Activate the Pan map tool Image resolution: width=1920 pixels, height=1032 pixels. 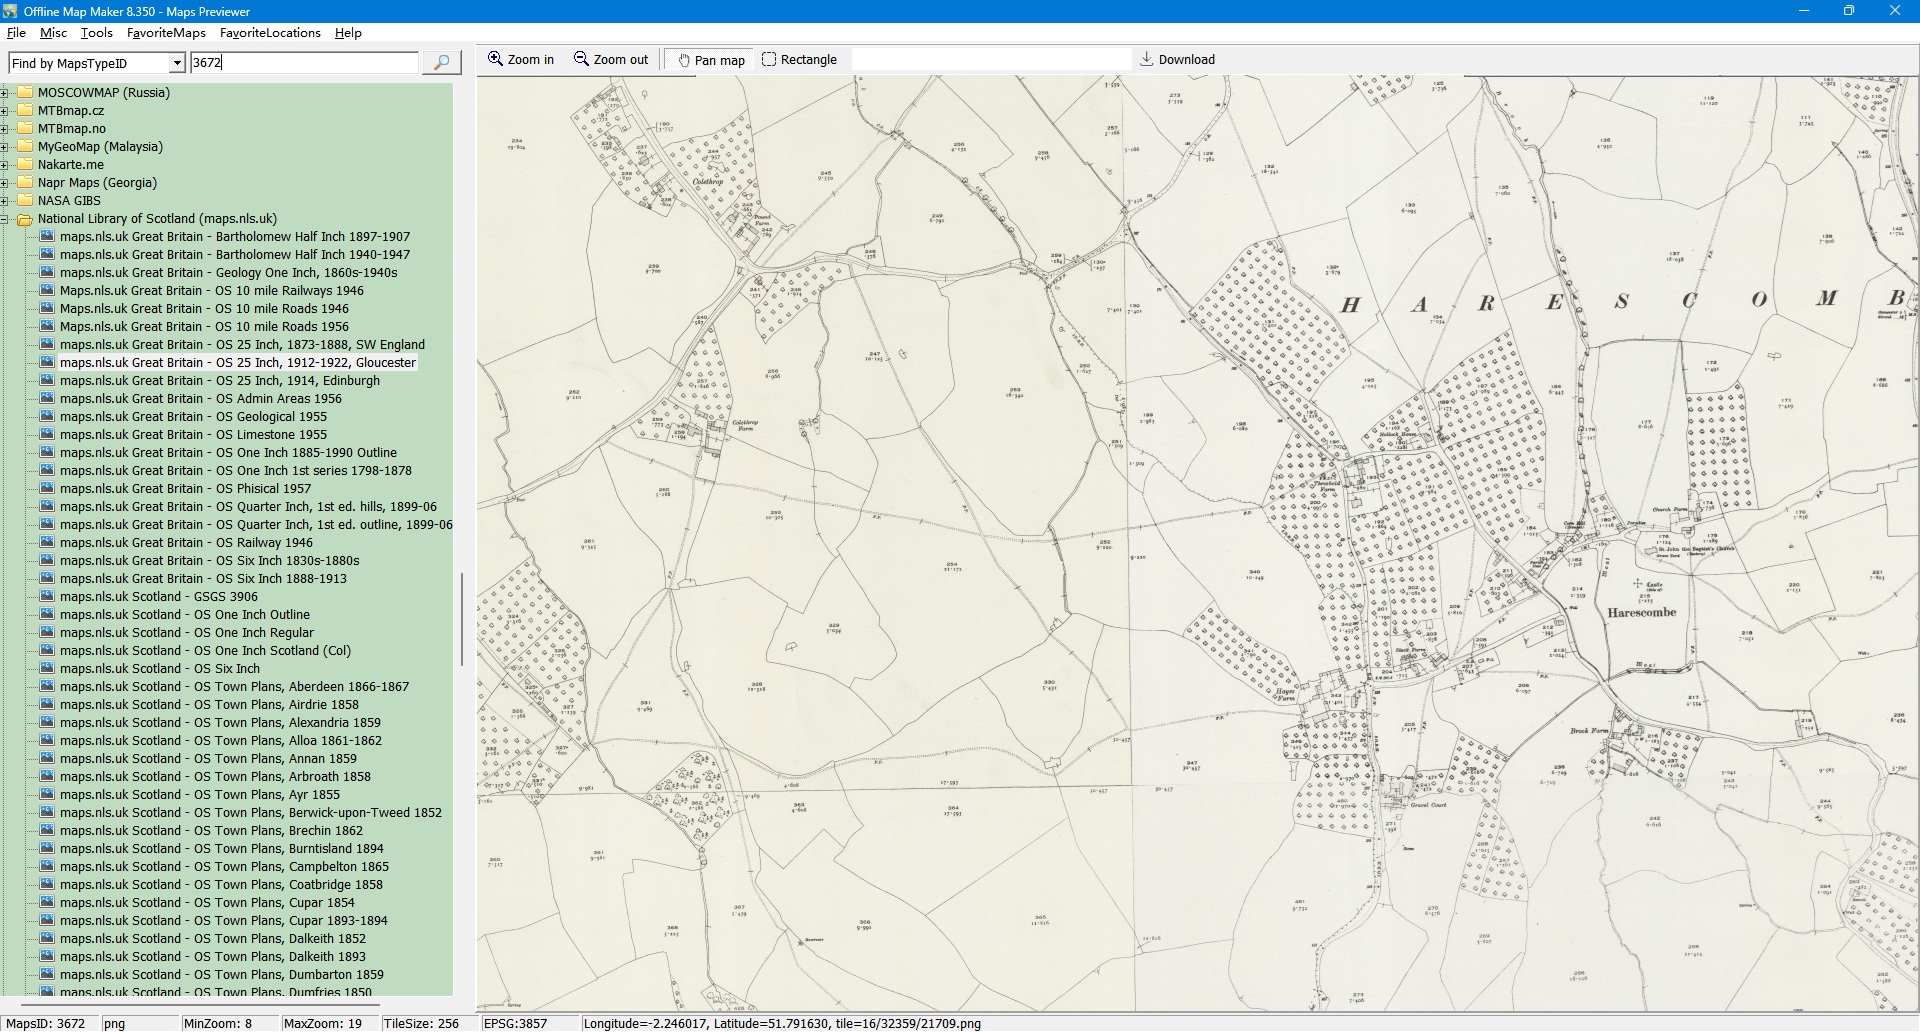pos(711,60)
